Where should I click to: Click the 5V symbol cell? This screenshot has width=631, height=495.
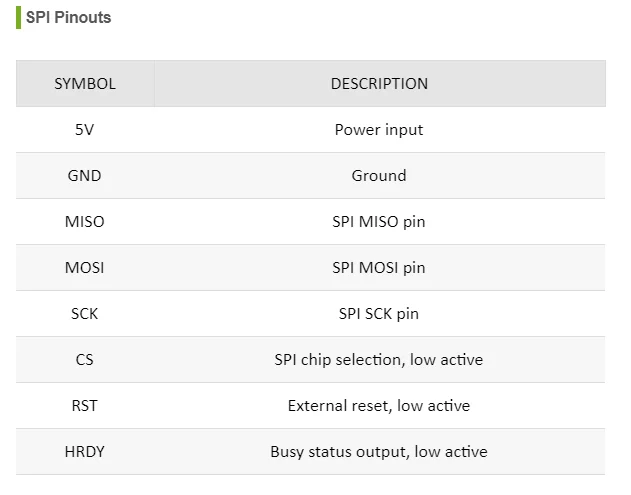(85, 130)
